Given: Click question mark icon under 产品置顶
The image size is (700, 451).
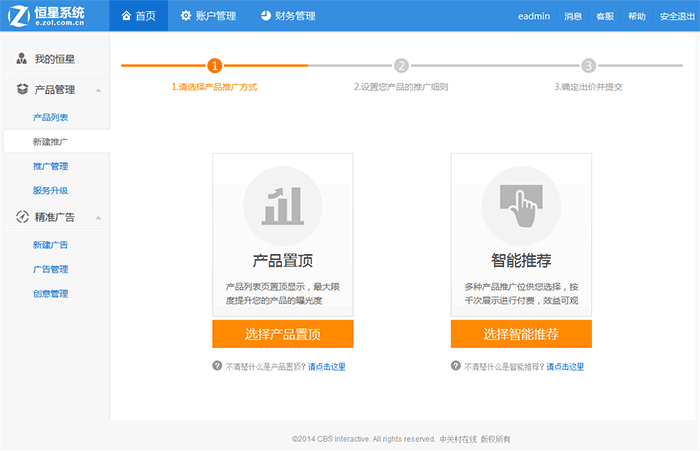Looking at the screenshot, I should (217, 366).
